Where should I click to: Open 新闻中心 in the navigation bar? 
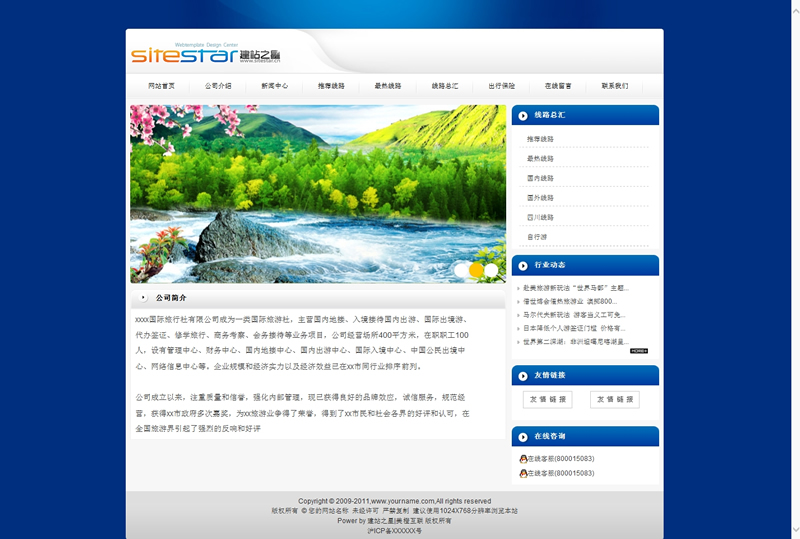point(275,86)
